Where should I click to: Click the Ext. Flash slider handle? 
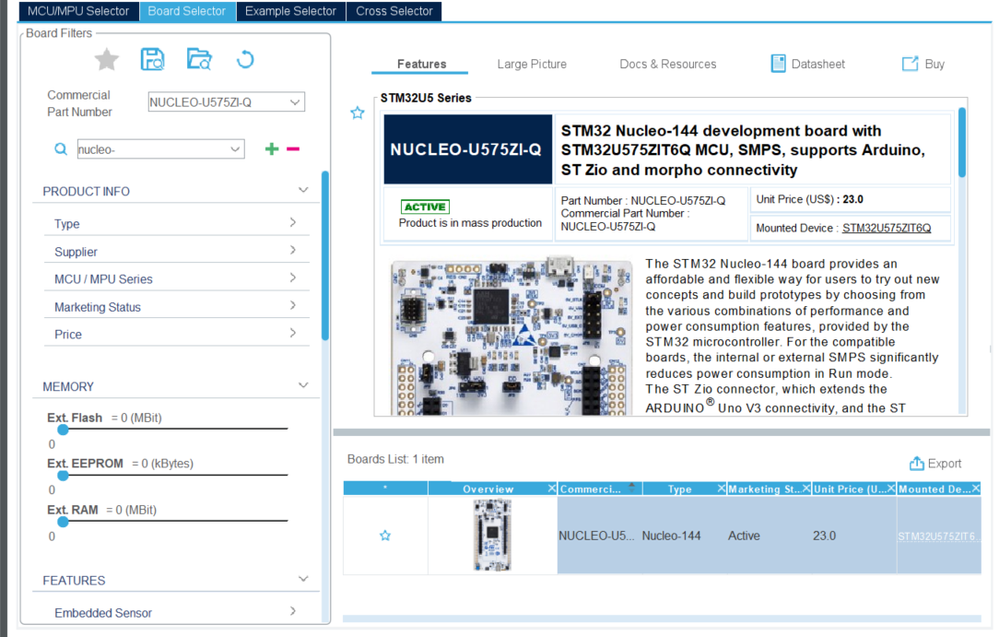(62, 429)
